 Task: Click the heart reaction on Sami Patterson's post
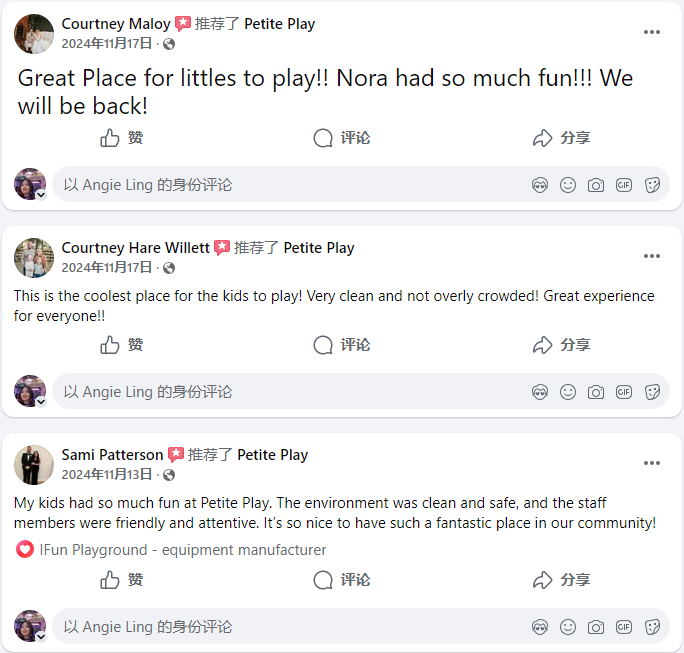[x=25, y=550]
